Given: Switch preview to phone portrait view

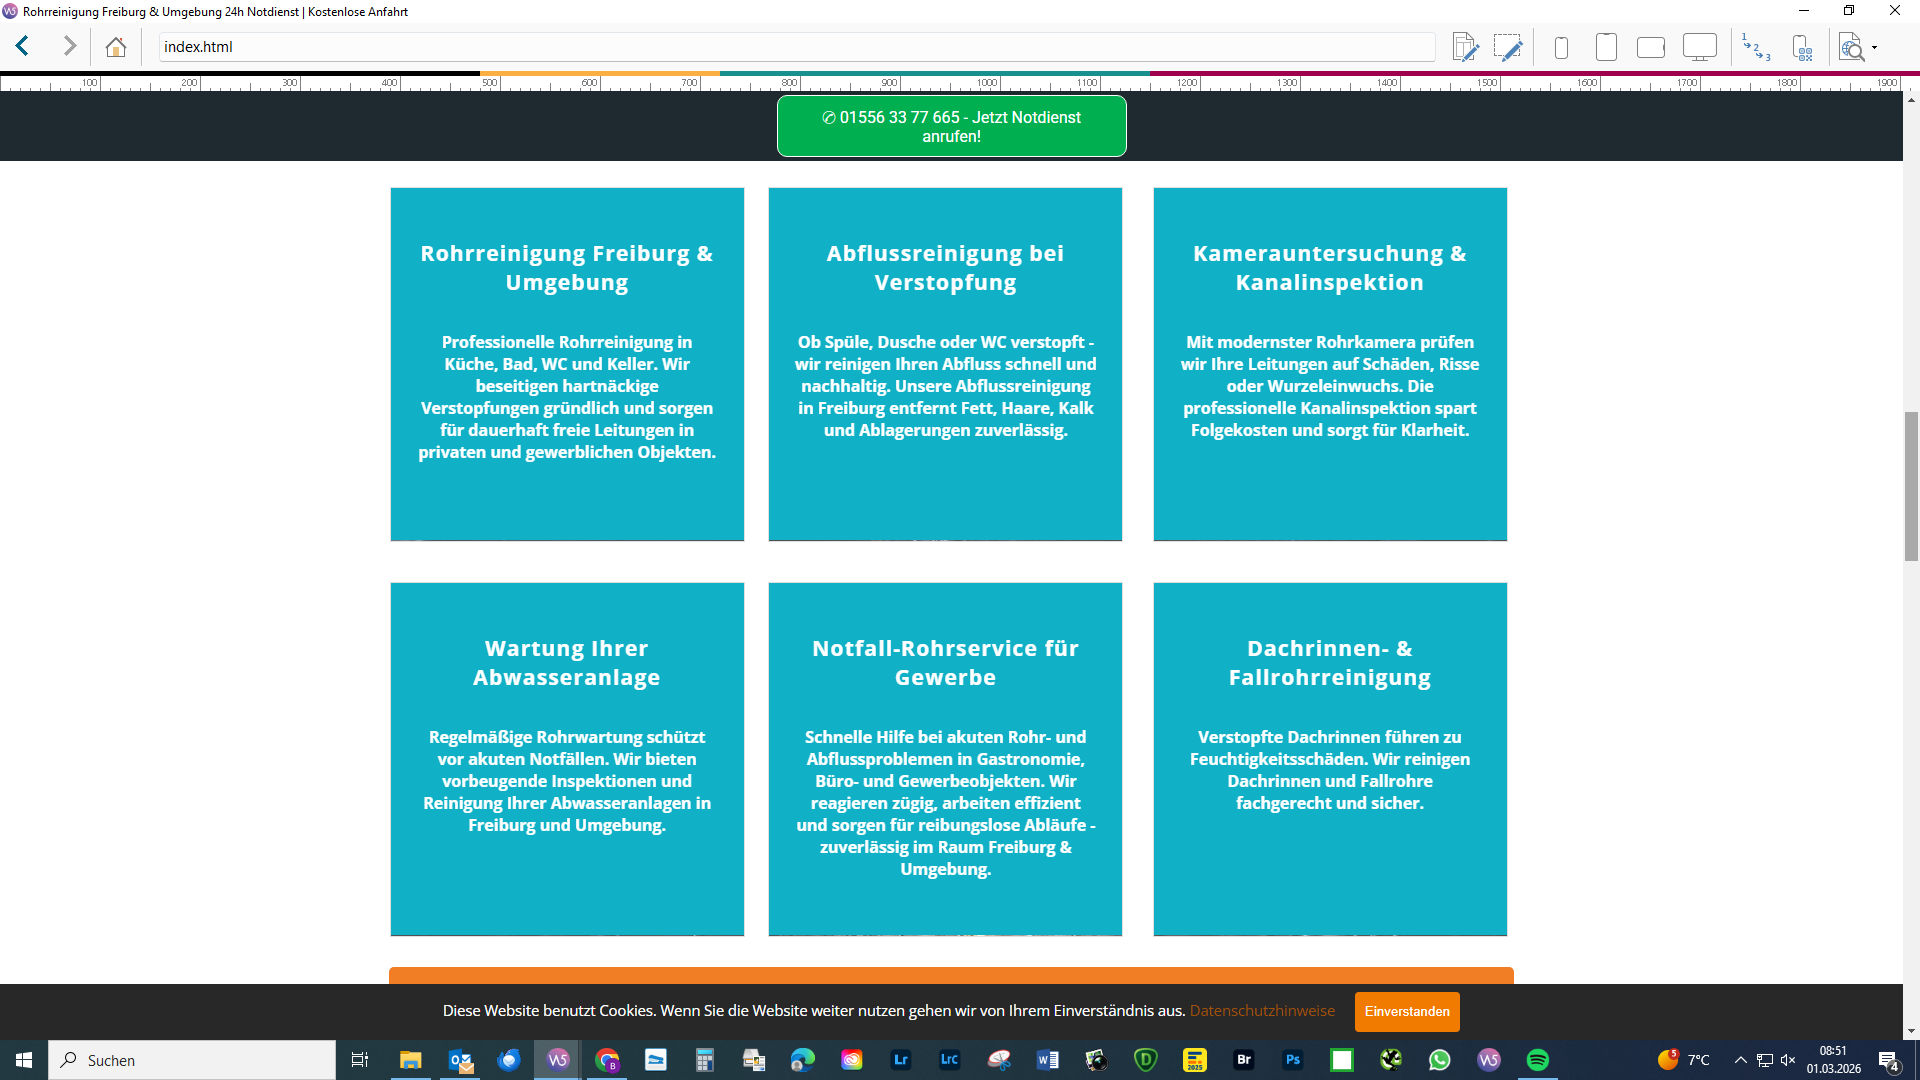Looking at the screenshot, I should pos(1561,47).
